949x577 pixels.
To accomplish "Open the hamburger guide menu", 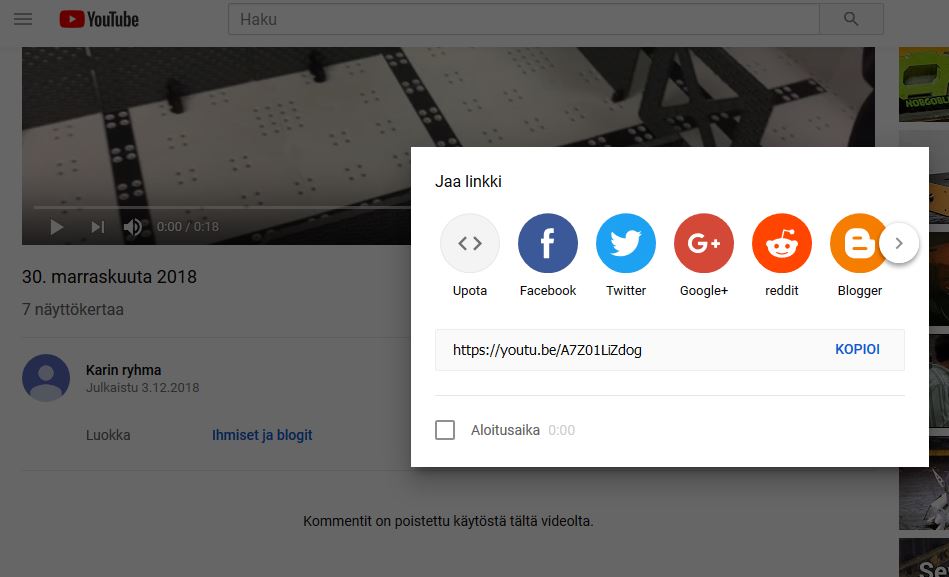I will point(22,19).
